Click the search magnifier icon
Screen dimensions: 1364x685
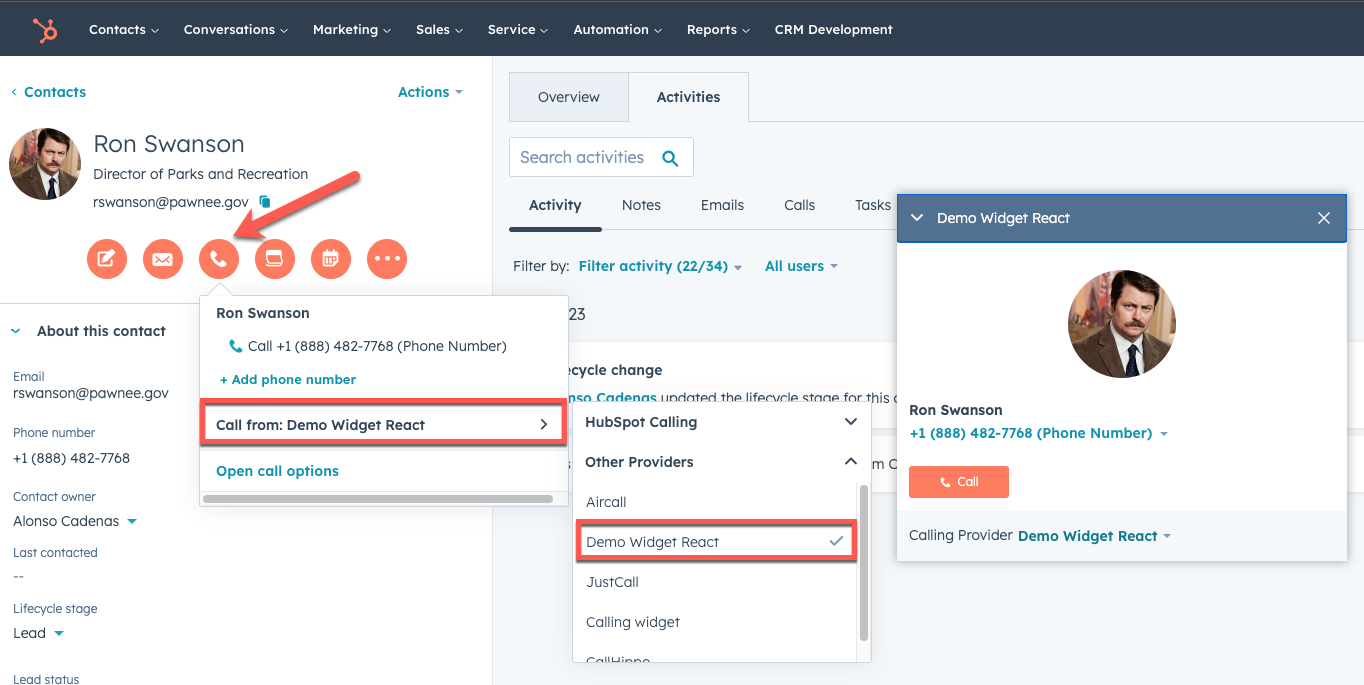pos(670,158)
